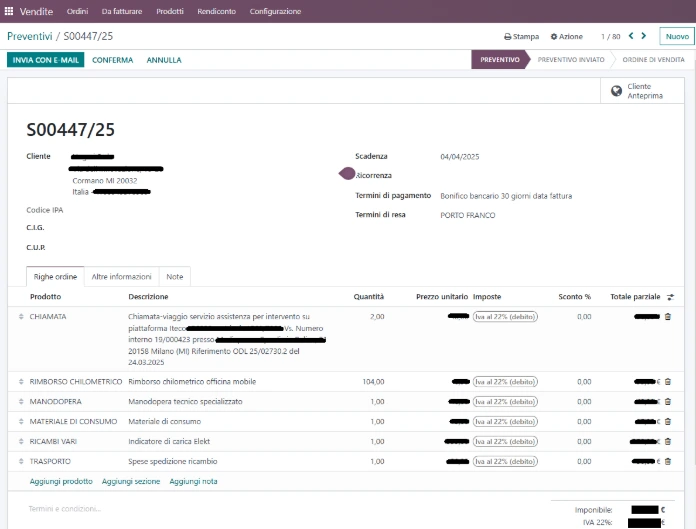Sort by Prodotto column header
This screenshot has width=696, height=529.
point(45,296)
